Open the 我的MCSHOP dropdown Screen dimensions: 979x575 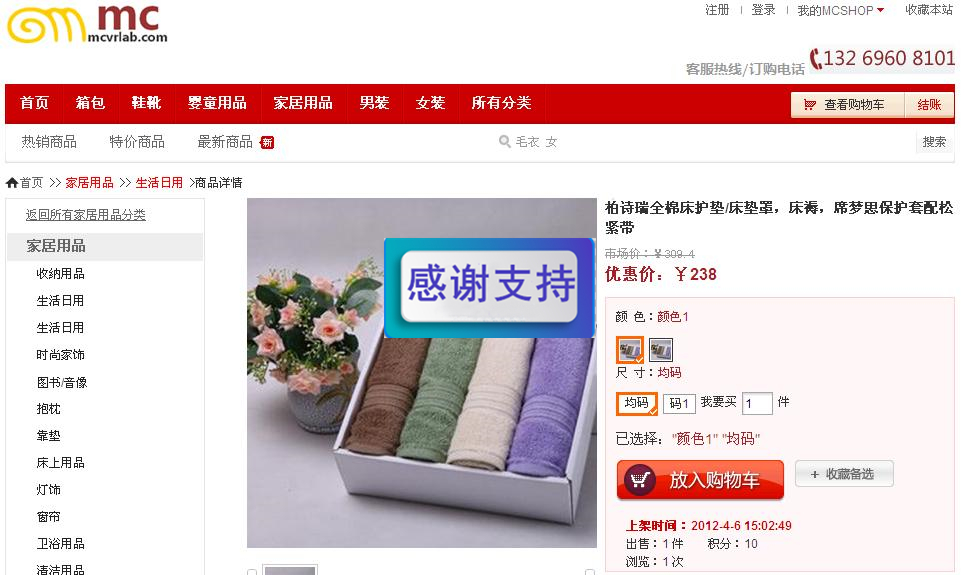[841, 11]
